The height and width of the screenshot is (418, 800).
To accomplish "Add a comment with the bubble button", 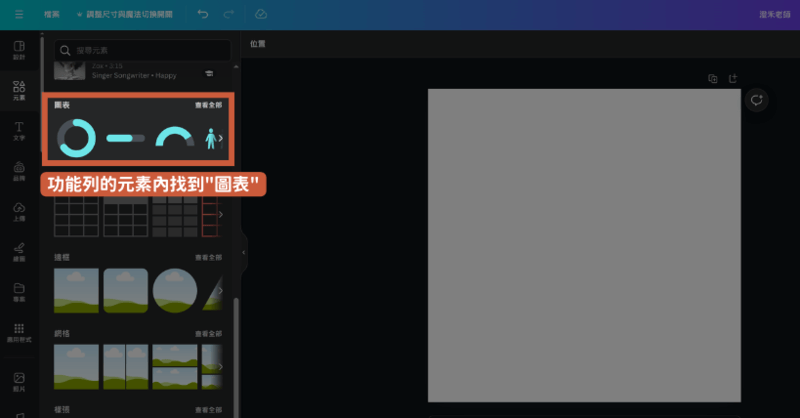I will pos(757,100).
